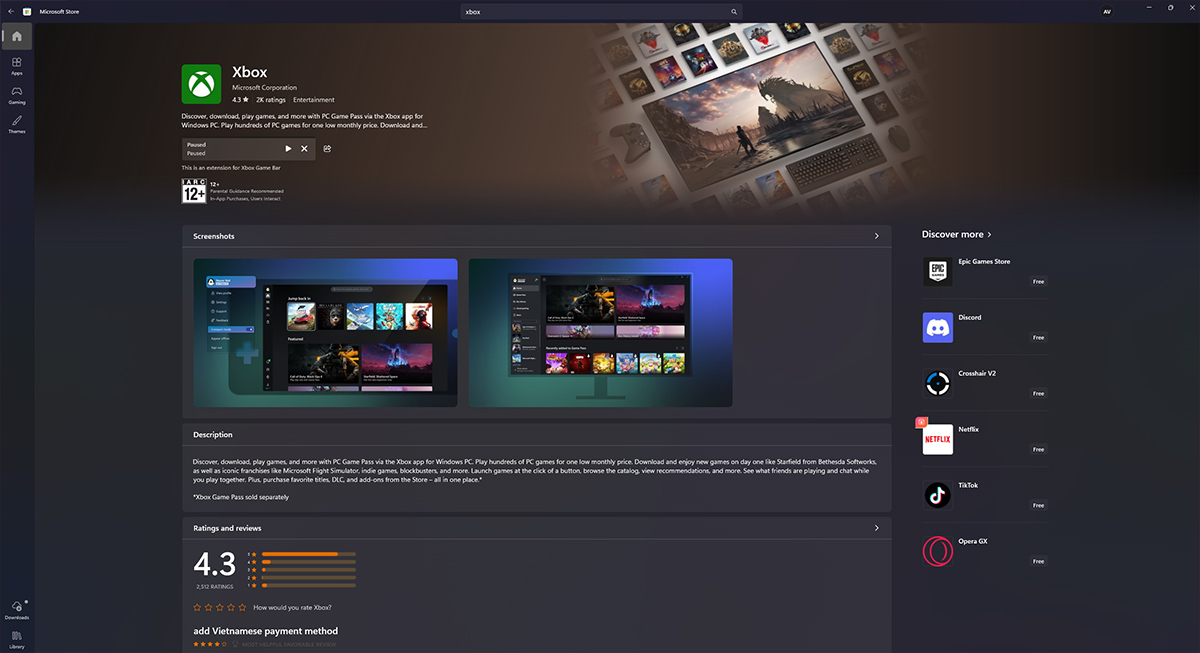This screenshot has width=1200, height=653.
Task: Click the large 4.3 rating score
Action: [x=214, y=563]
